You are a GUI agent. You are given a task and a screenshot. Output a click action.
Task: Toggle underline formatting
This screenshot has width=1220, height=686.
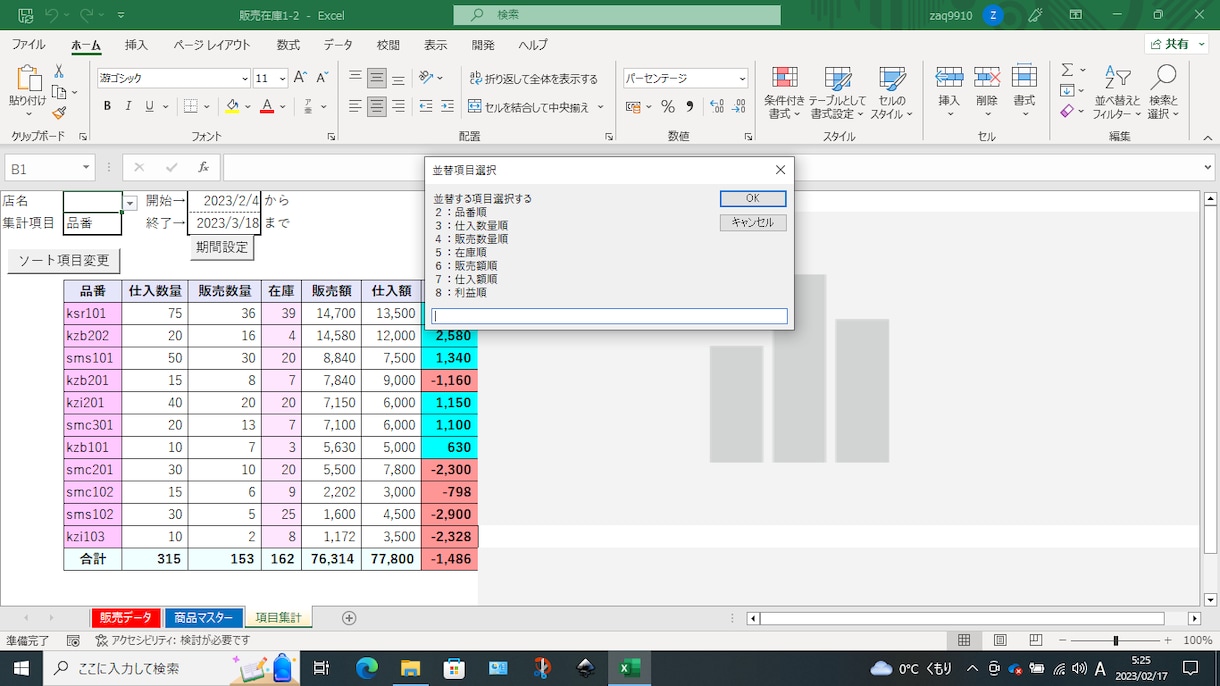coord(149,107)
